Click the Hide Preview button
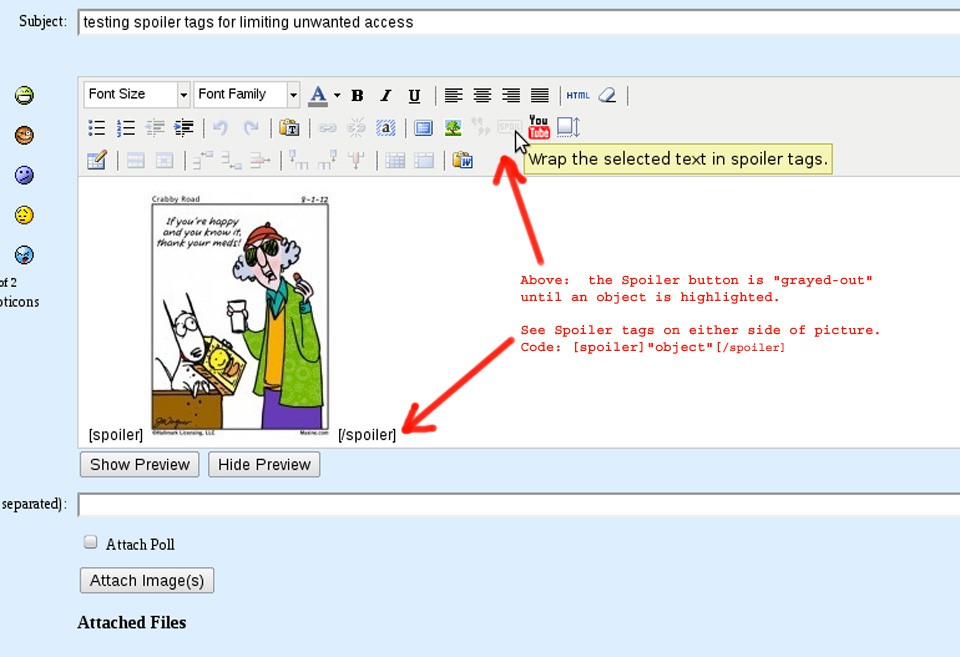 click(x=264, y=464)
